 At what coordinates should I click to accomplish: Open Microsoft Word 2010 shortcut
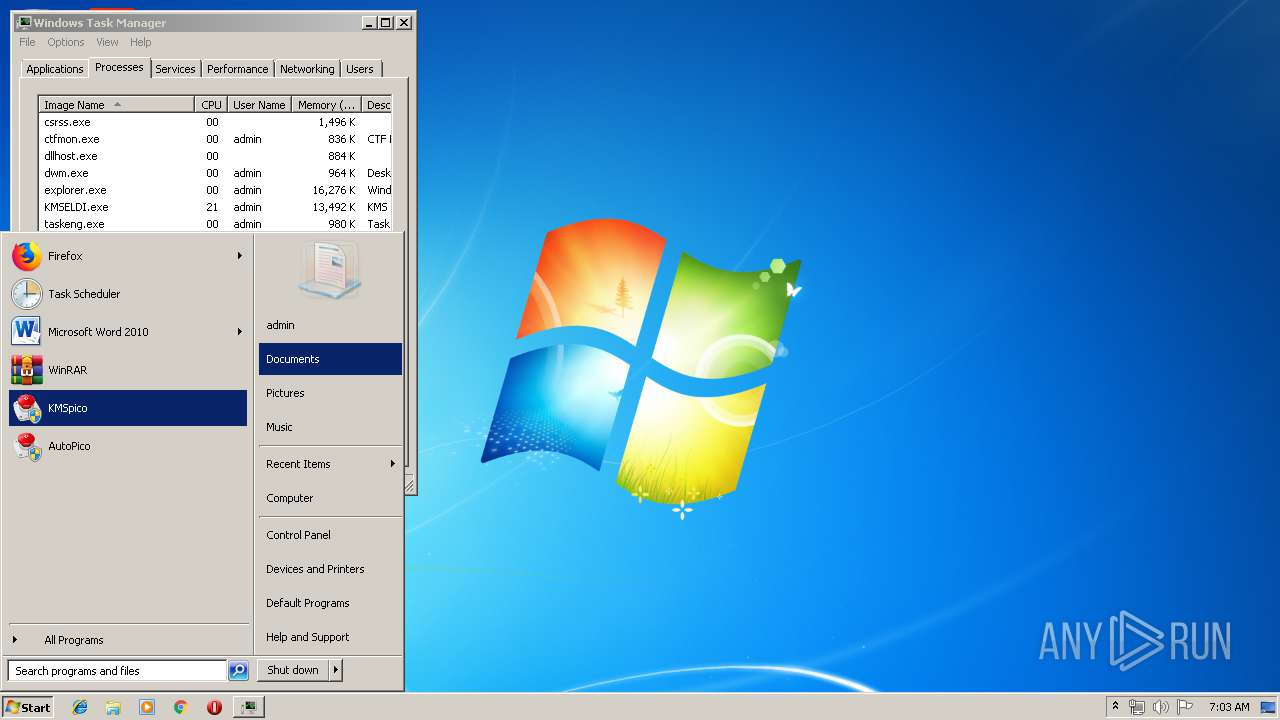(x=127, y=332)
